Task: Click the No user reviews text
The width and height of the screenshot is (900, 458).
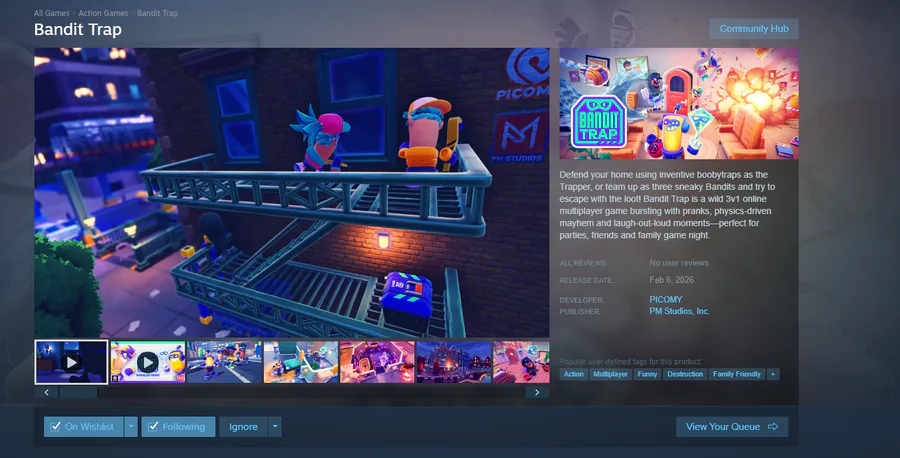Action: click(679, 263)
